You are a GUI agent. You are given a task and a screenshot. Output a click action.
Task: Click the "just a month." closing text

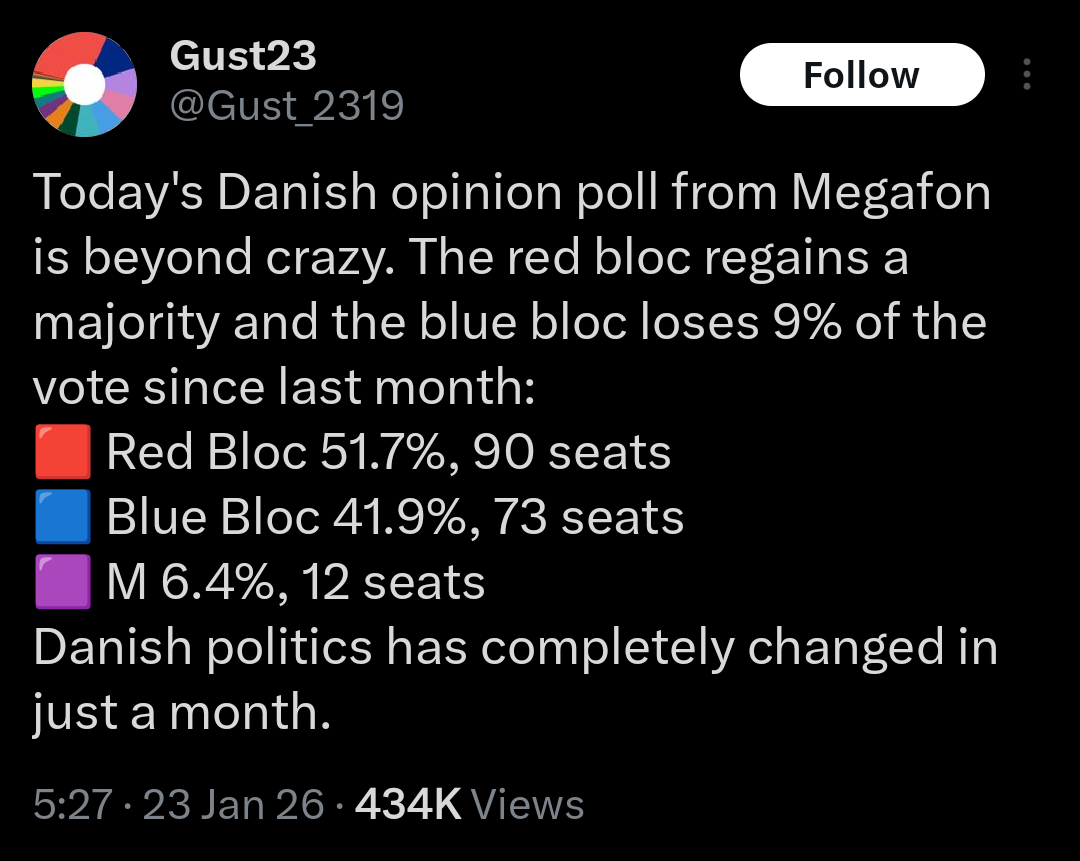click(x=181, y=712)
